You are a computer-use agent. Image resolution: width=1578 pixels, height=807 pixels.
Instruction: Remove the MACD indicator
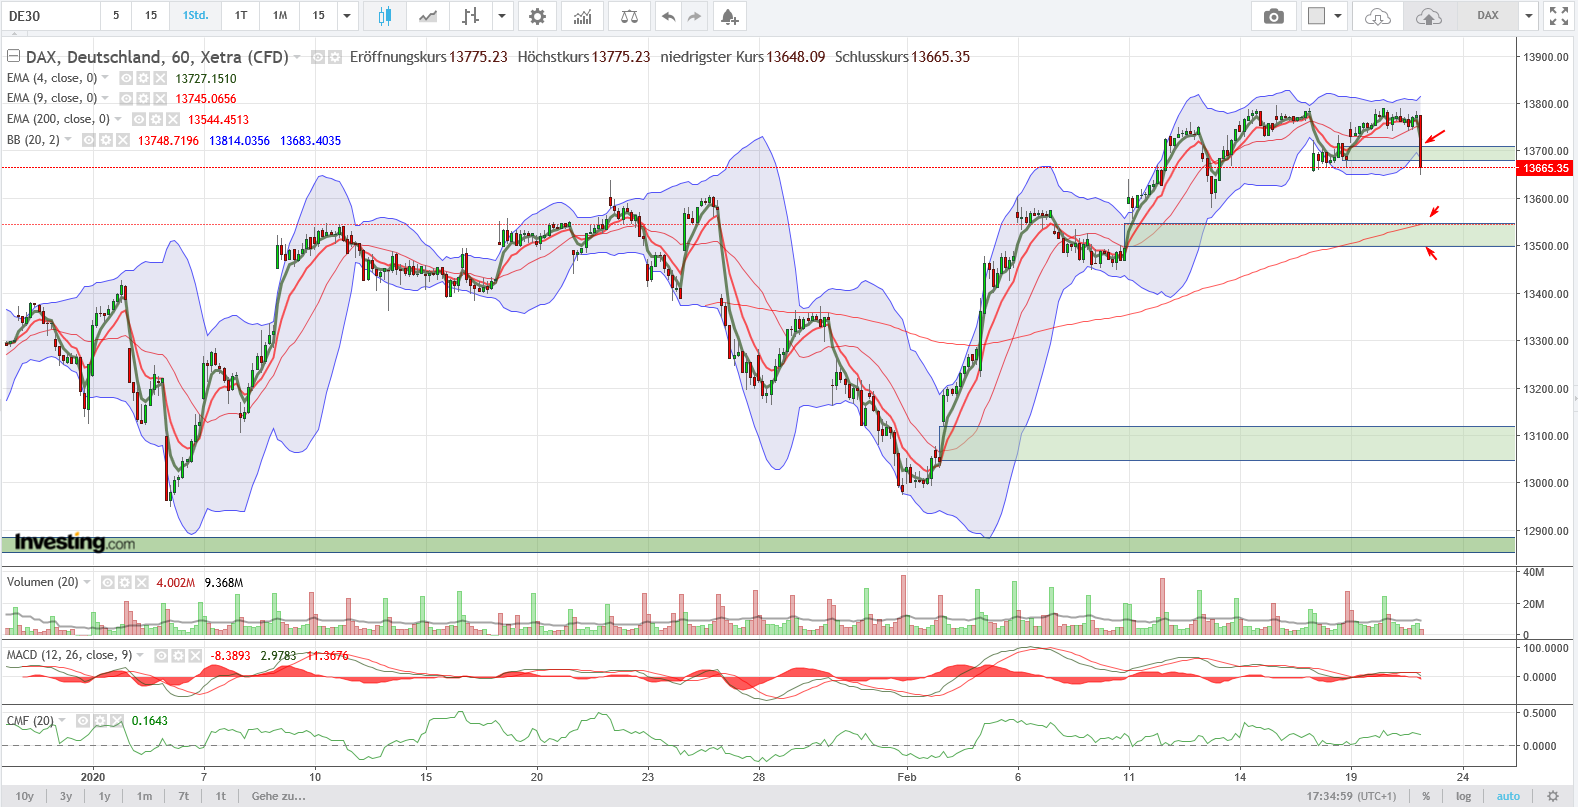[195, 656]
